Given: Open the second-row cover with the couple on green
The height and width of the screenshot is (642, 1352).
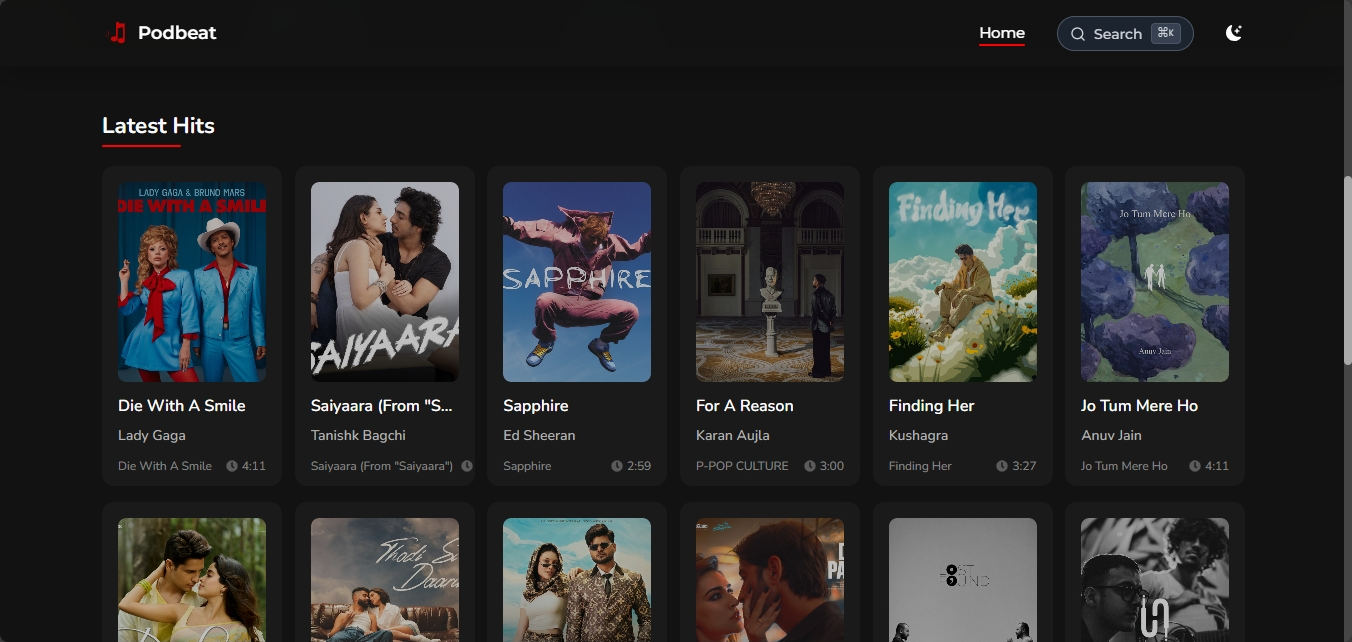Looking at the screenshot, I should 192,580.
